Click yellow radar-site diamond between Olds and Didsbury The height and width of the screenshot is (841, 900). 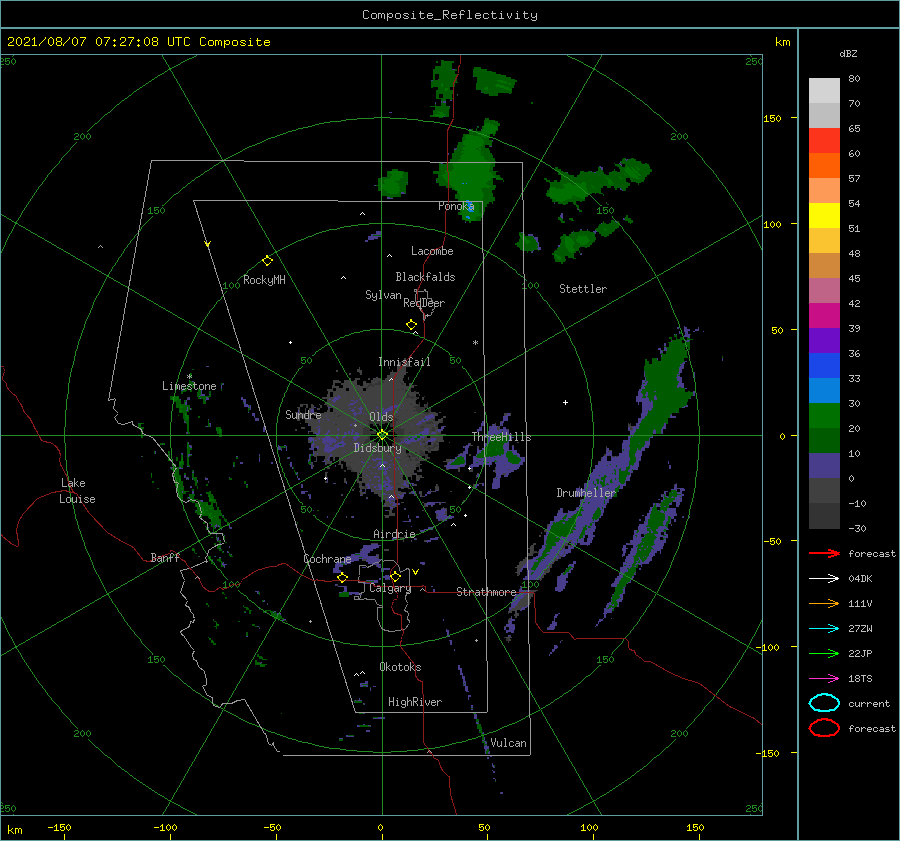point(382,435)
